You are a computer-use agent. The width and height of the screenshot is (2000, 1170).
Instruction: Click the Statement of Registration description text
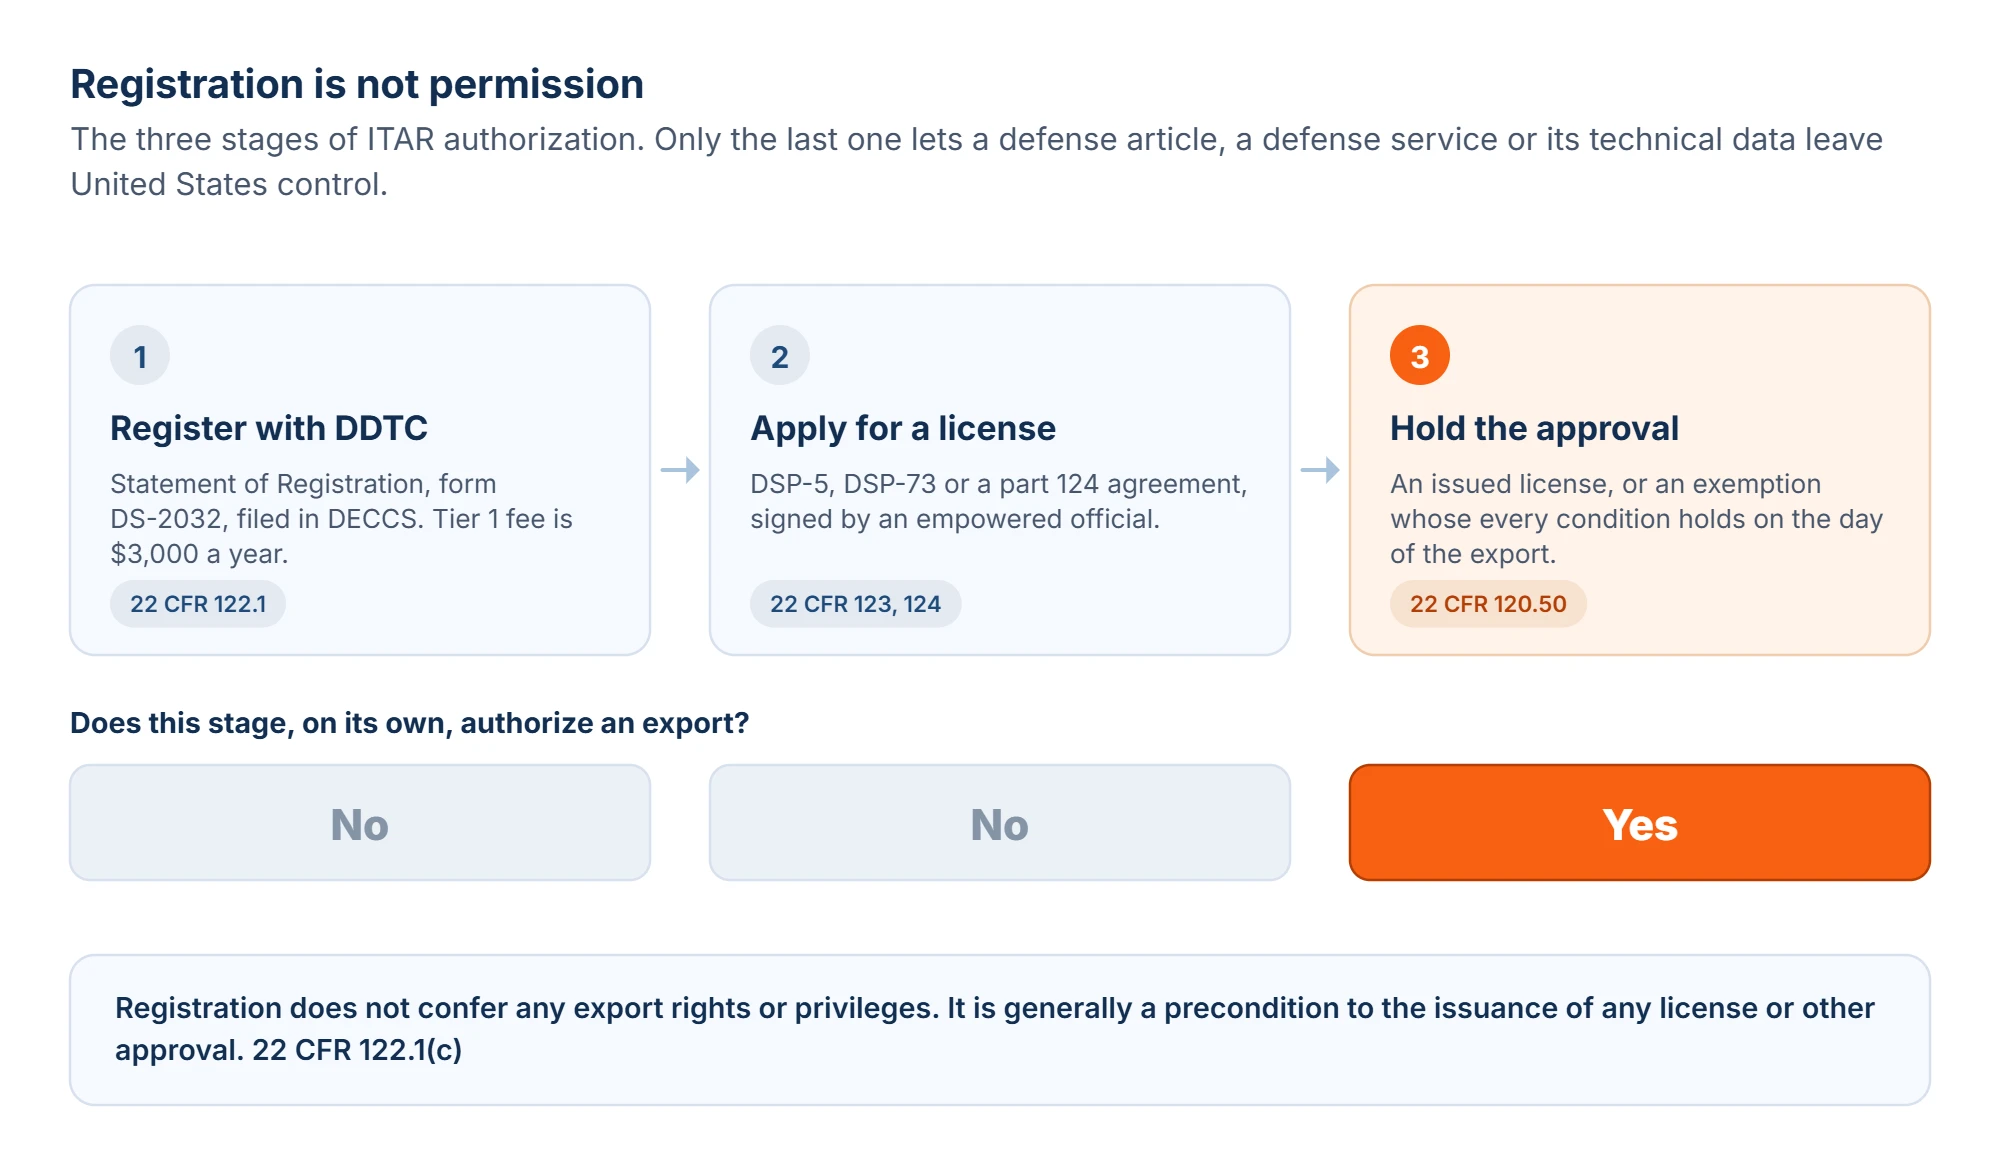[341, 519]
